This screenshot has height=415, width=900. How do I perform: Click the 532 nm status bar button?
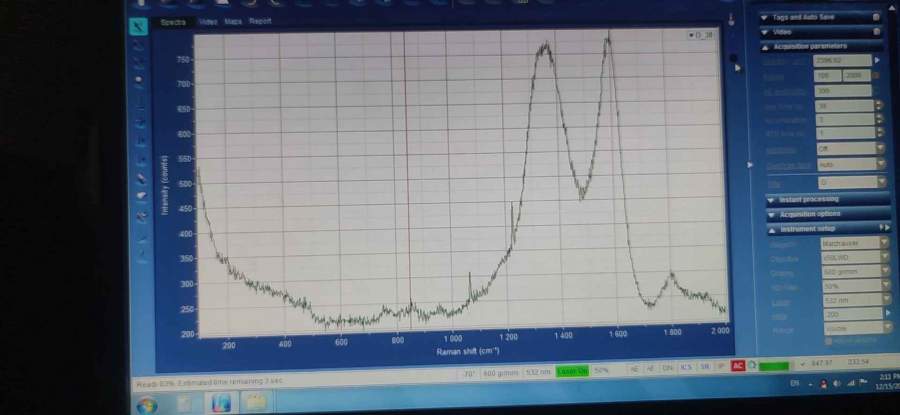pyautogui.click(x=538, y=372)
